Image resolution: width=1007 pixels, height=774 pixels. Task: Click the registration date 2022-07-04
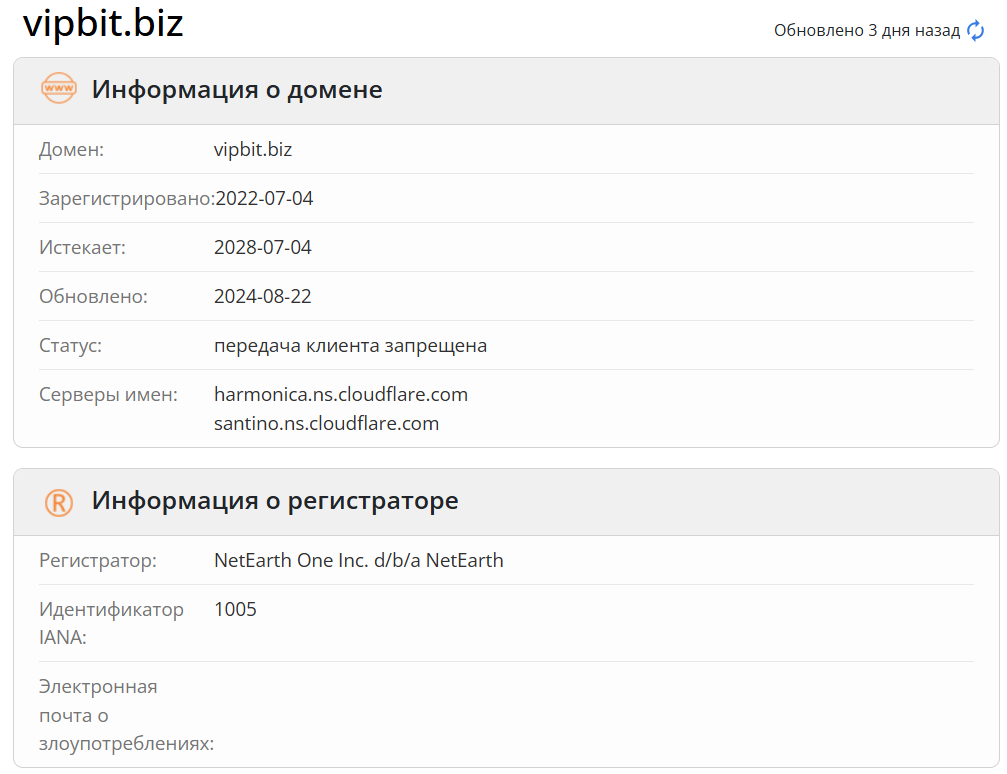point(264,199)
